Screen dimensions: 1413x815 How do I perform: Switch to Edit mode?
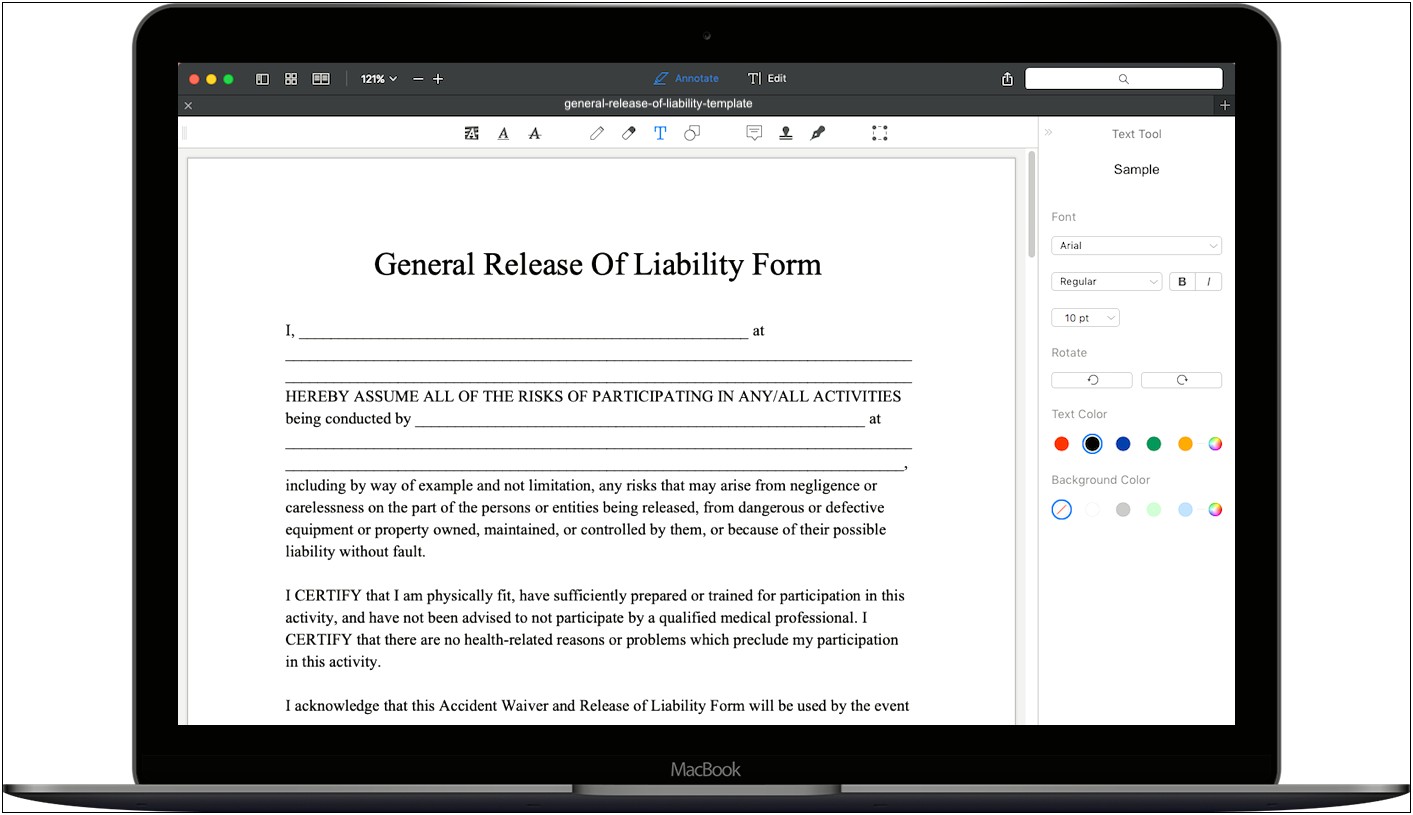pos(767,78)
